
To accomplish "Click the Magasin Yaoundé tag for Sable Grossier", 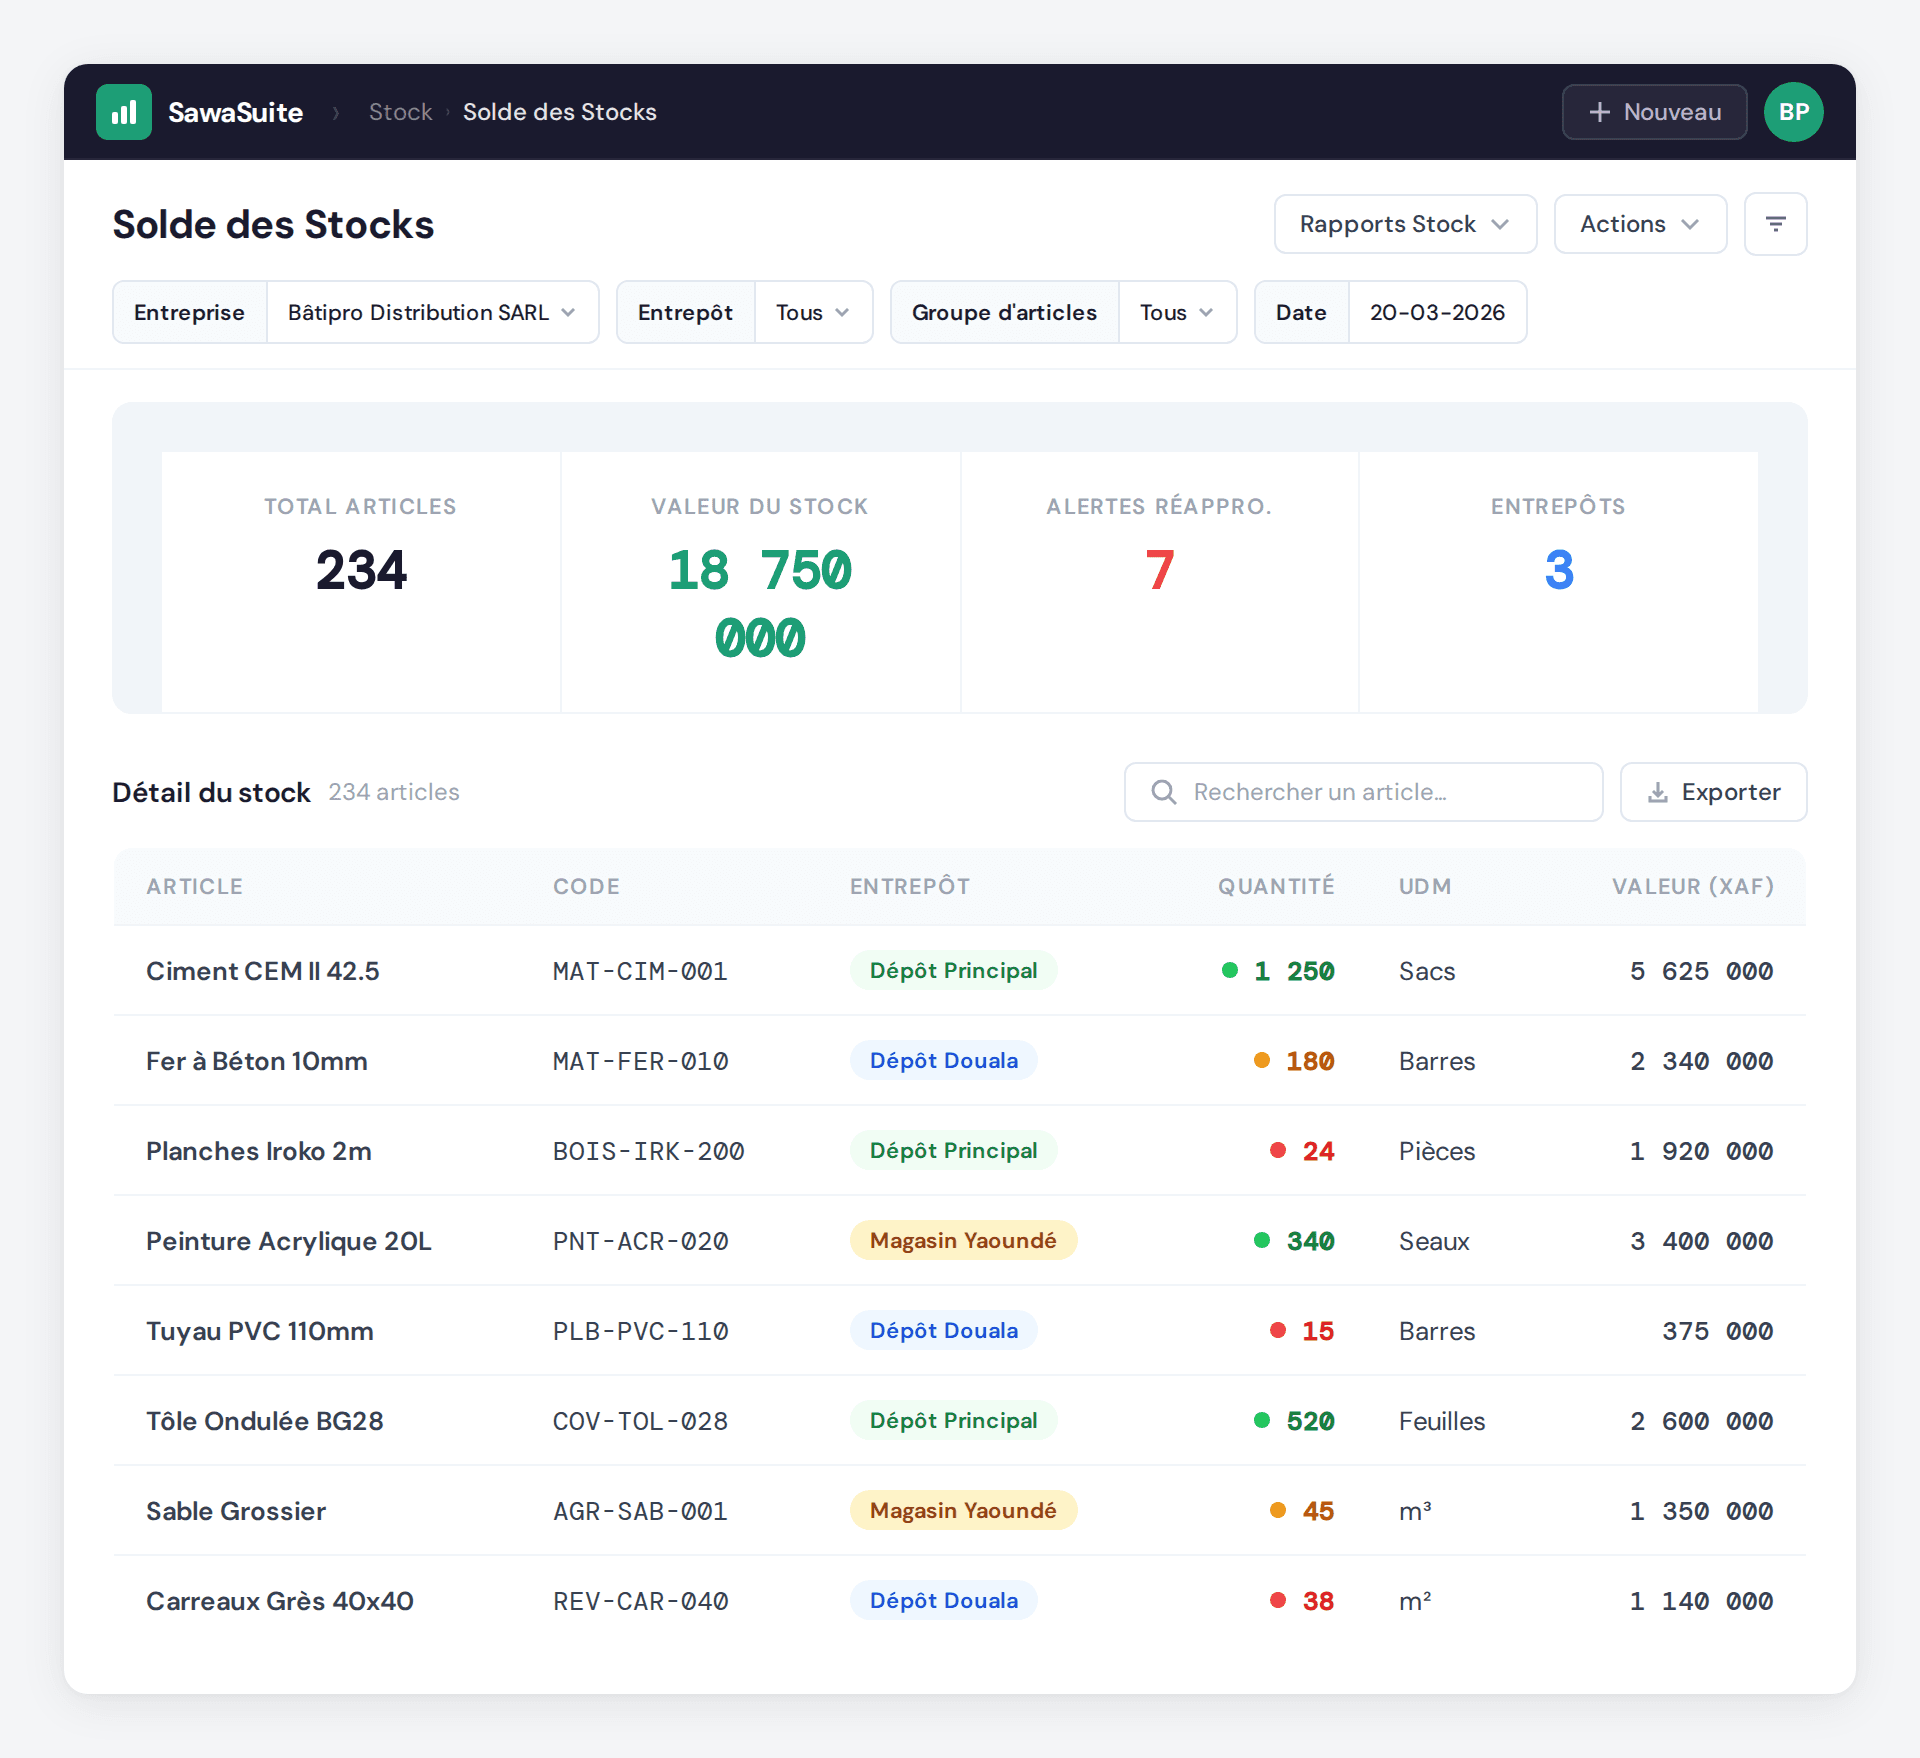I will (962, 1510).
